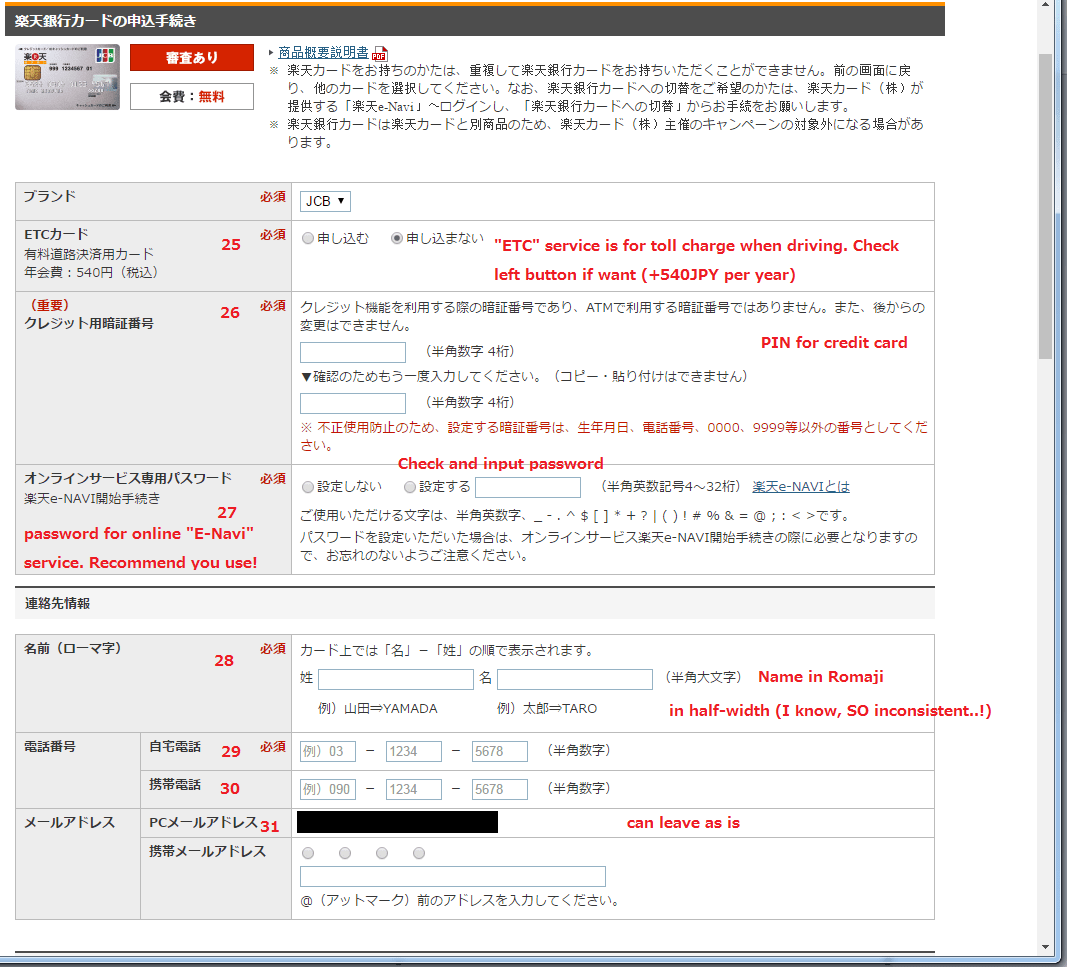Focus the mobile phone last 5678 field
Screen dimensions: 1067x967
pos(499,789)
